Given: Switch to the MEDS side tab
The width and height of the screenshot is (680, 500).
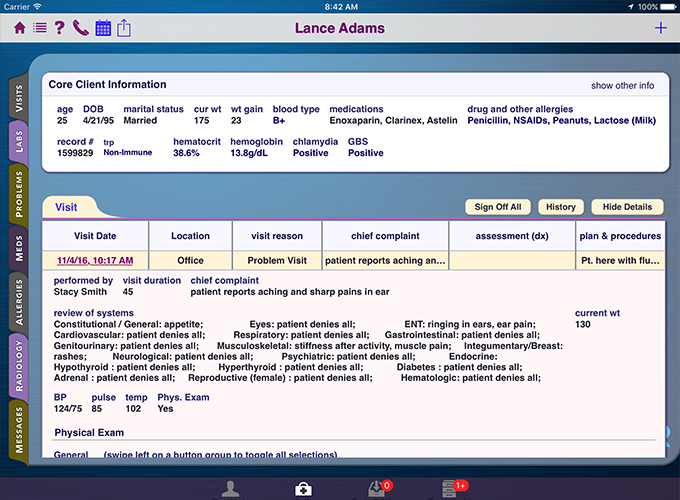Looking at the screenshot, I should click(19, 248).
